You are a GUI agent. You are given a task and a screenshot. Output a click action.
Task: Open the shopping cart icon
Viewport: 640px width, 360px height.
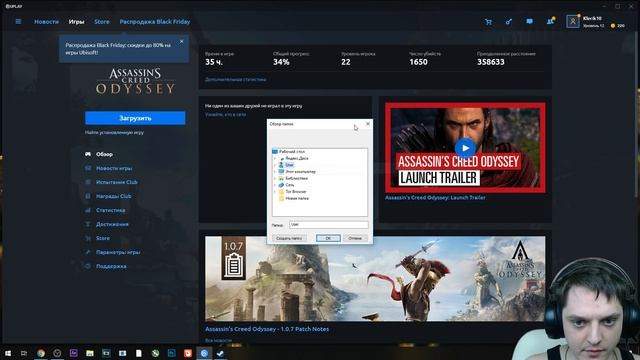pyautogui.click(x=488, y=22)
